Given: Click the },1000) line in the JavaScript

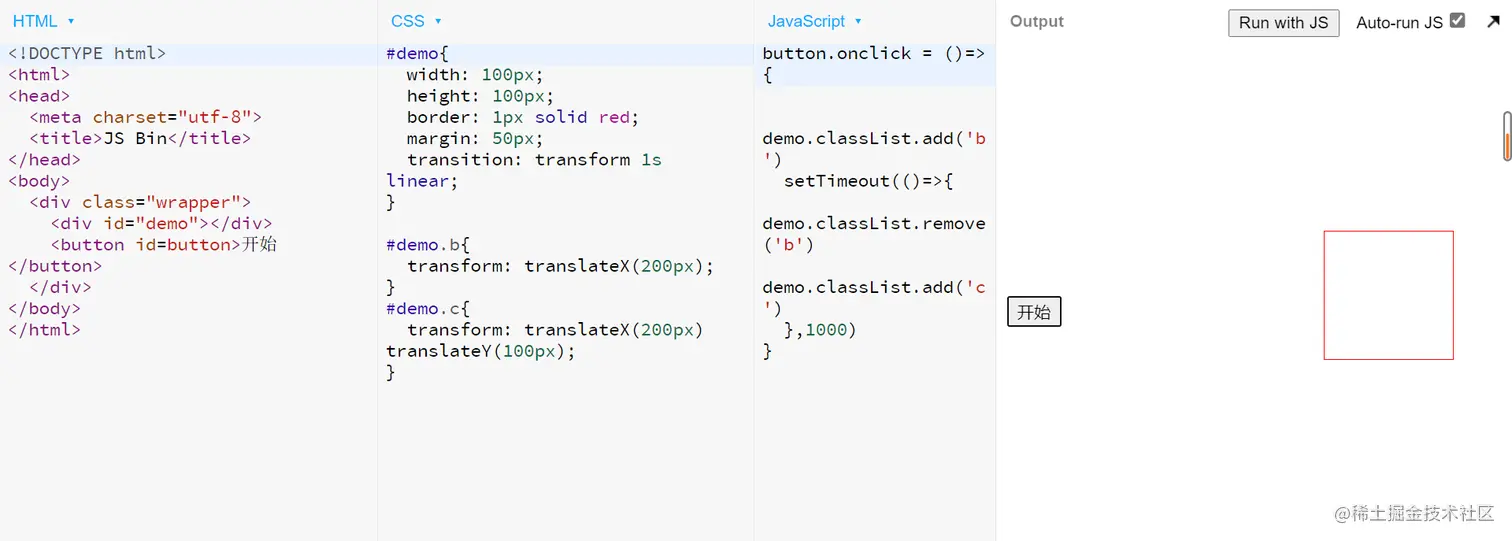Looking at the screenshot, I should tap(821, 330).
